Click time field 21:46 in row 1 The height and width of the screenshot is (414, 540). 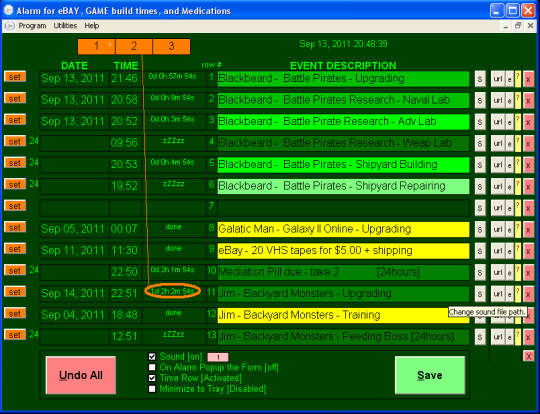(126, 79)
